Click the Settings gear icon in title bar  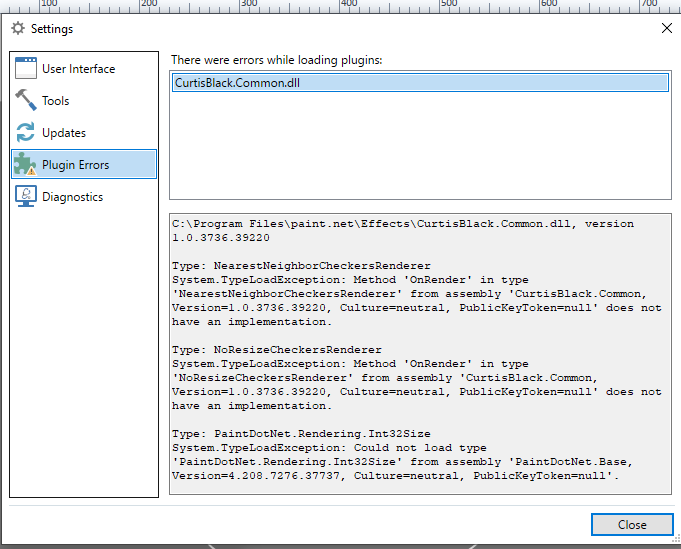point(18,29)
